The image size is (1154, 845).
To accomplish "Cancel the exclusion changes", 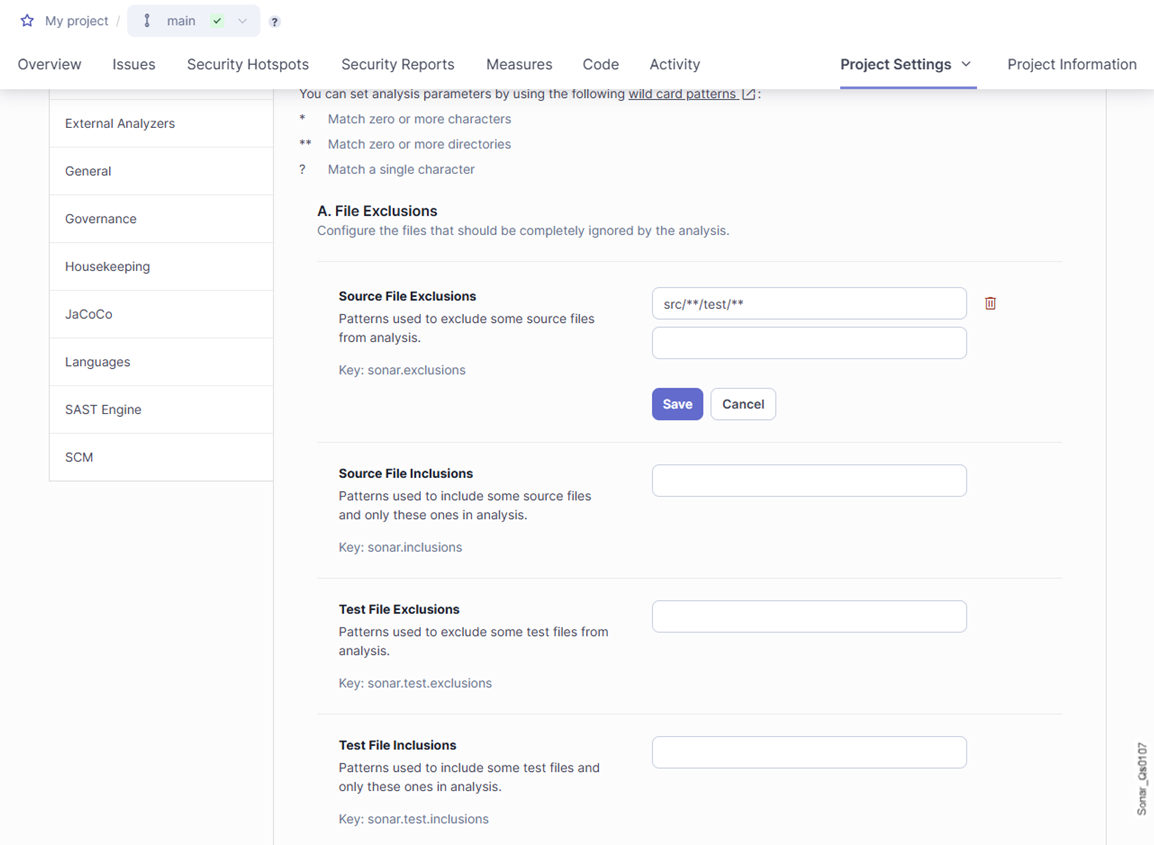I will [743, 404].
